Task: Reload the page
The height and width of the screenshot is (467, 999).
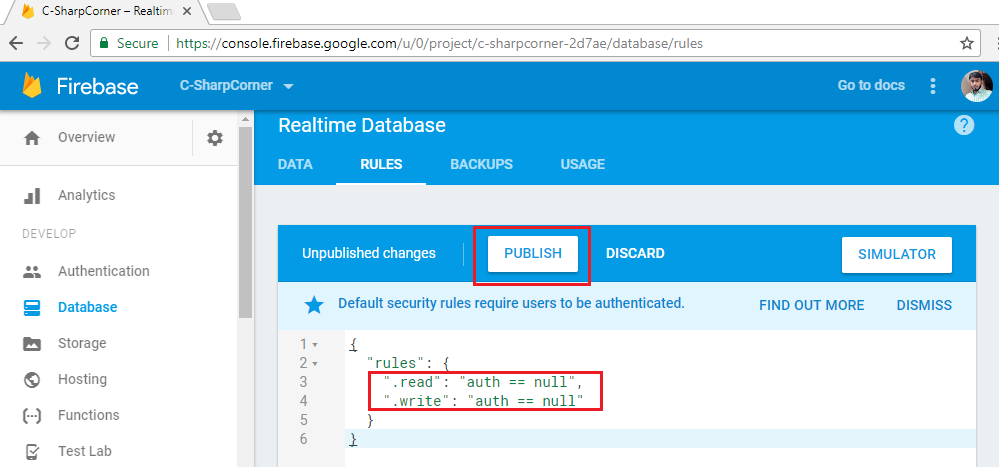Action: (72, 43)
